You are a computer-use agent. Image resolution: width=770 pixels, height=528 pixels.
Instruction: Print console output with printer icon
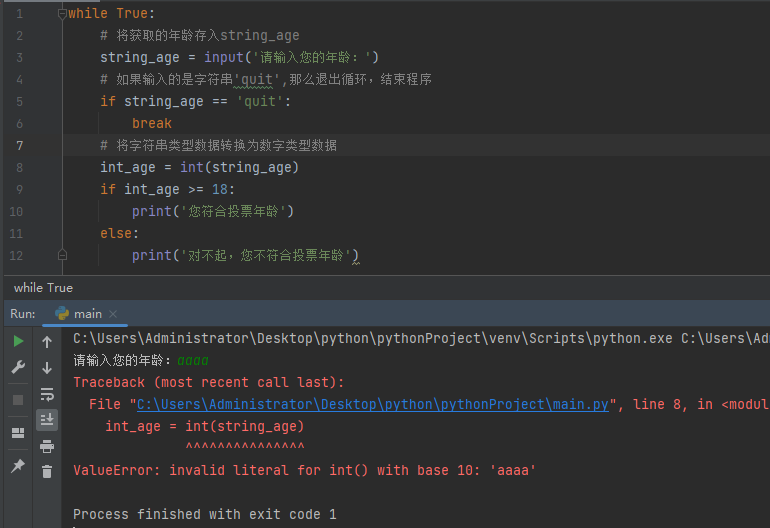(47, 446)
